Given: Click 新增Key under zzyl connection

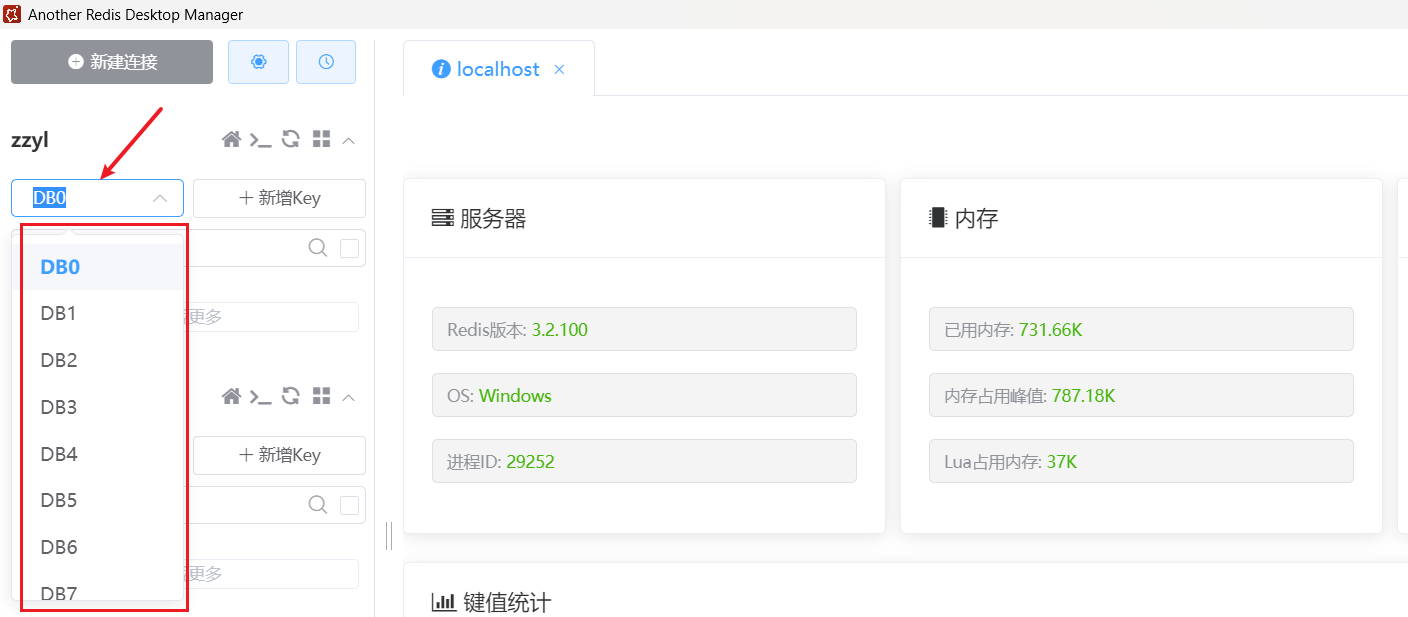Looking at the screenshot, I should (279, 198).
